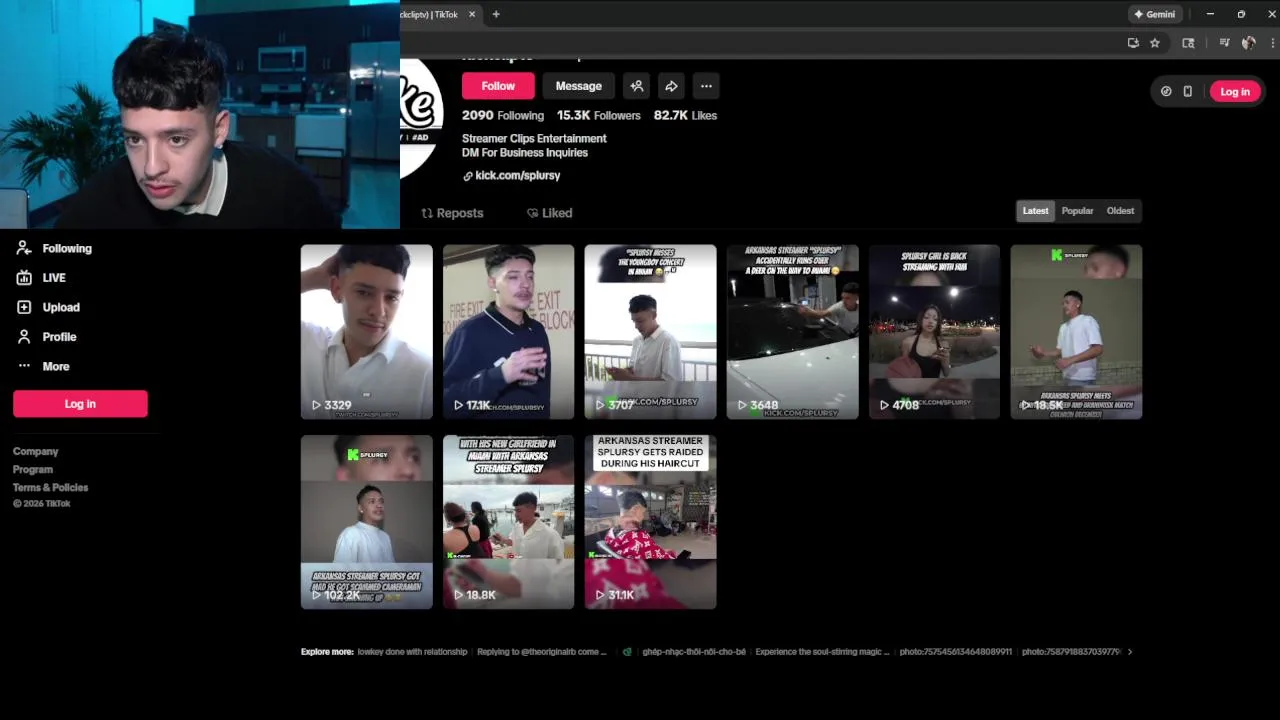The width and height of the screenshot is (1280, 720).
Task: Share the profile with the arrow icon
Action: pos(671,86)
